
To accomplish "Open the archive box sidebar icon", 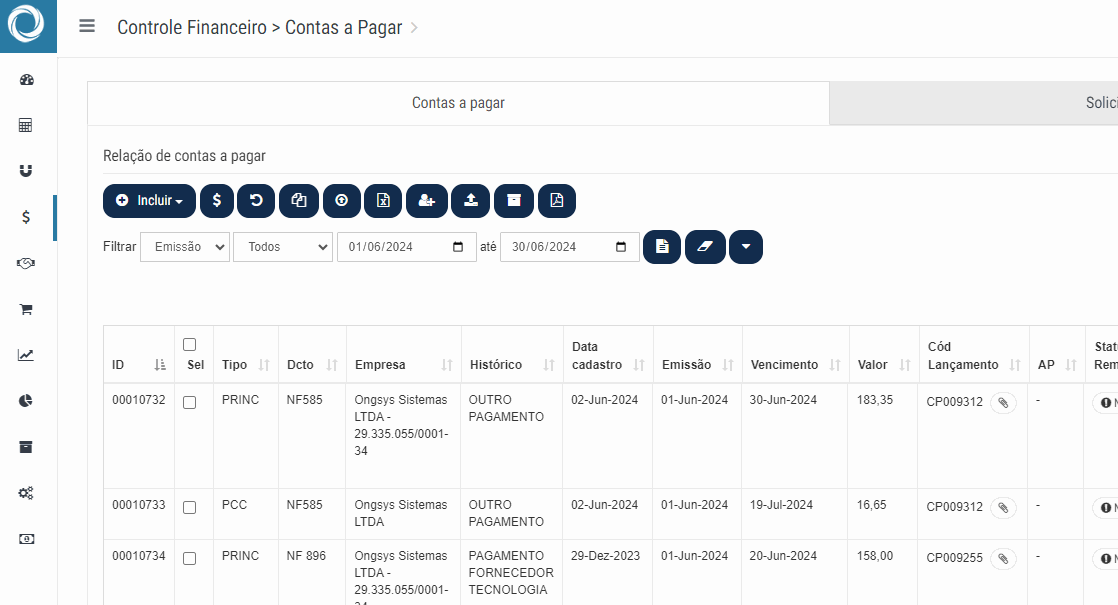I will [x=26, y=447].
